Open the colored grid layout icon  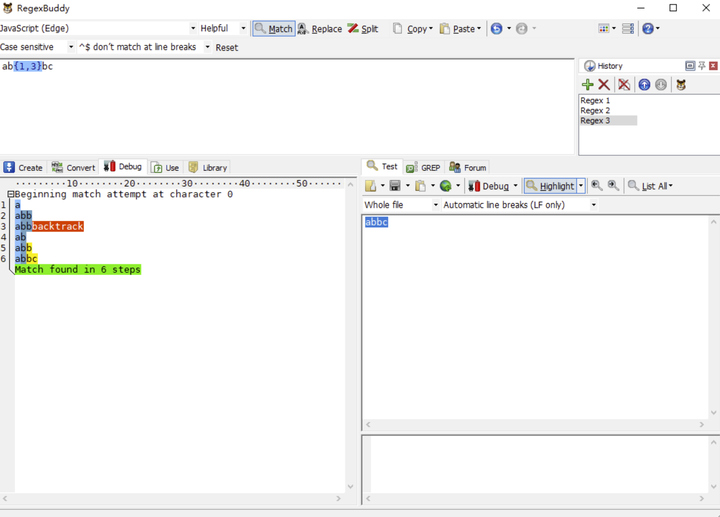click(603, 28)
